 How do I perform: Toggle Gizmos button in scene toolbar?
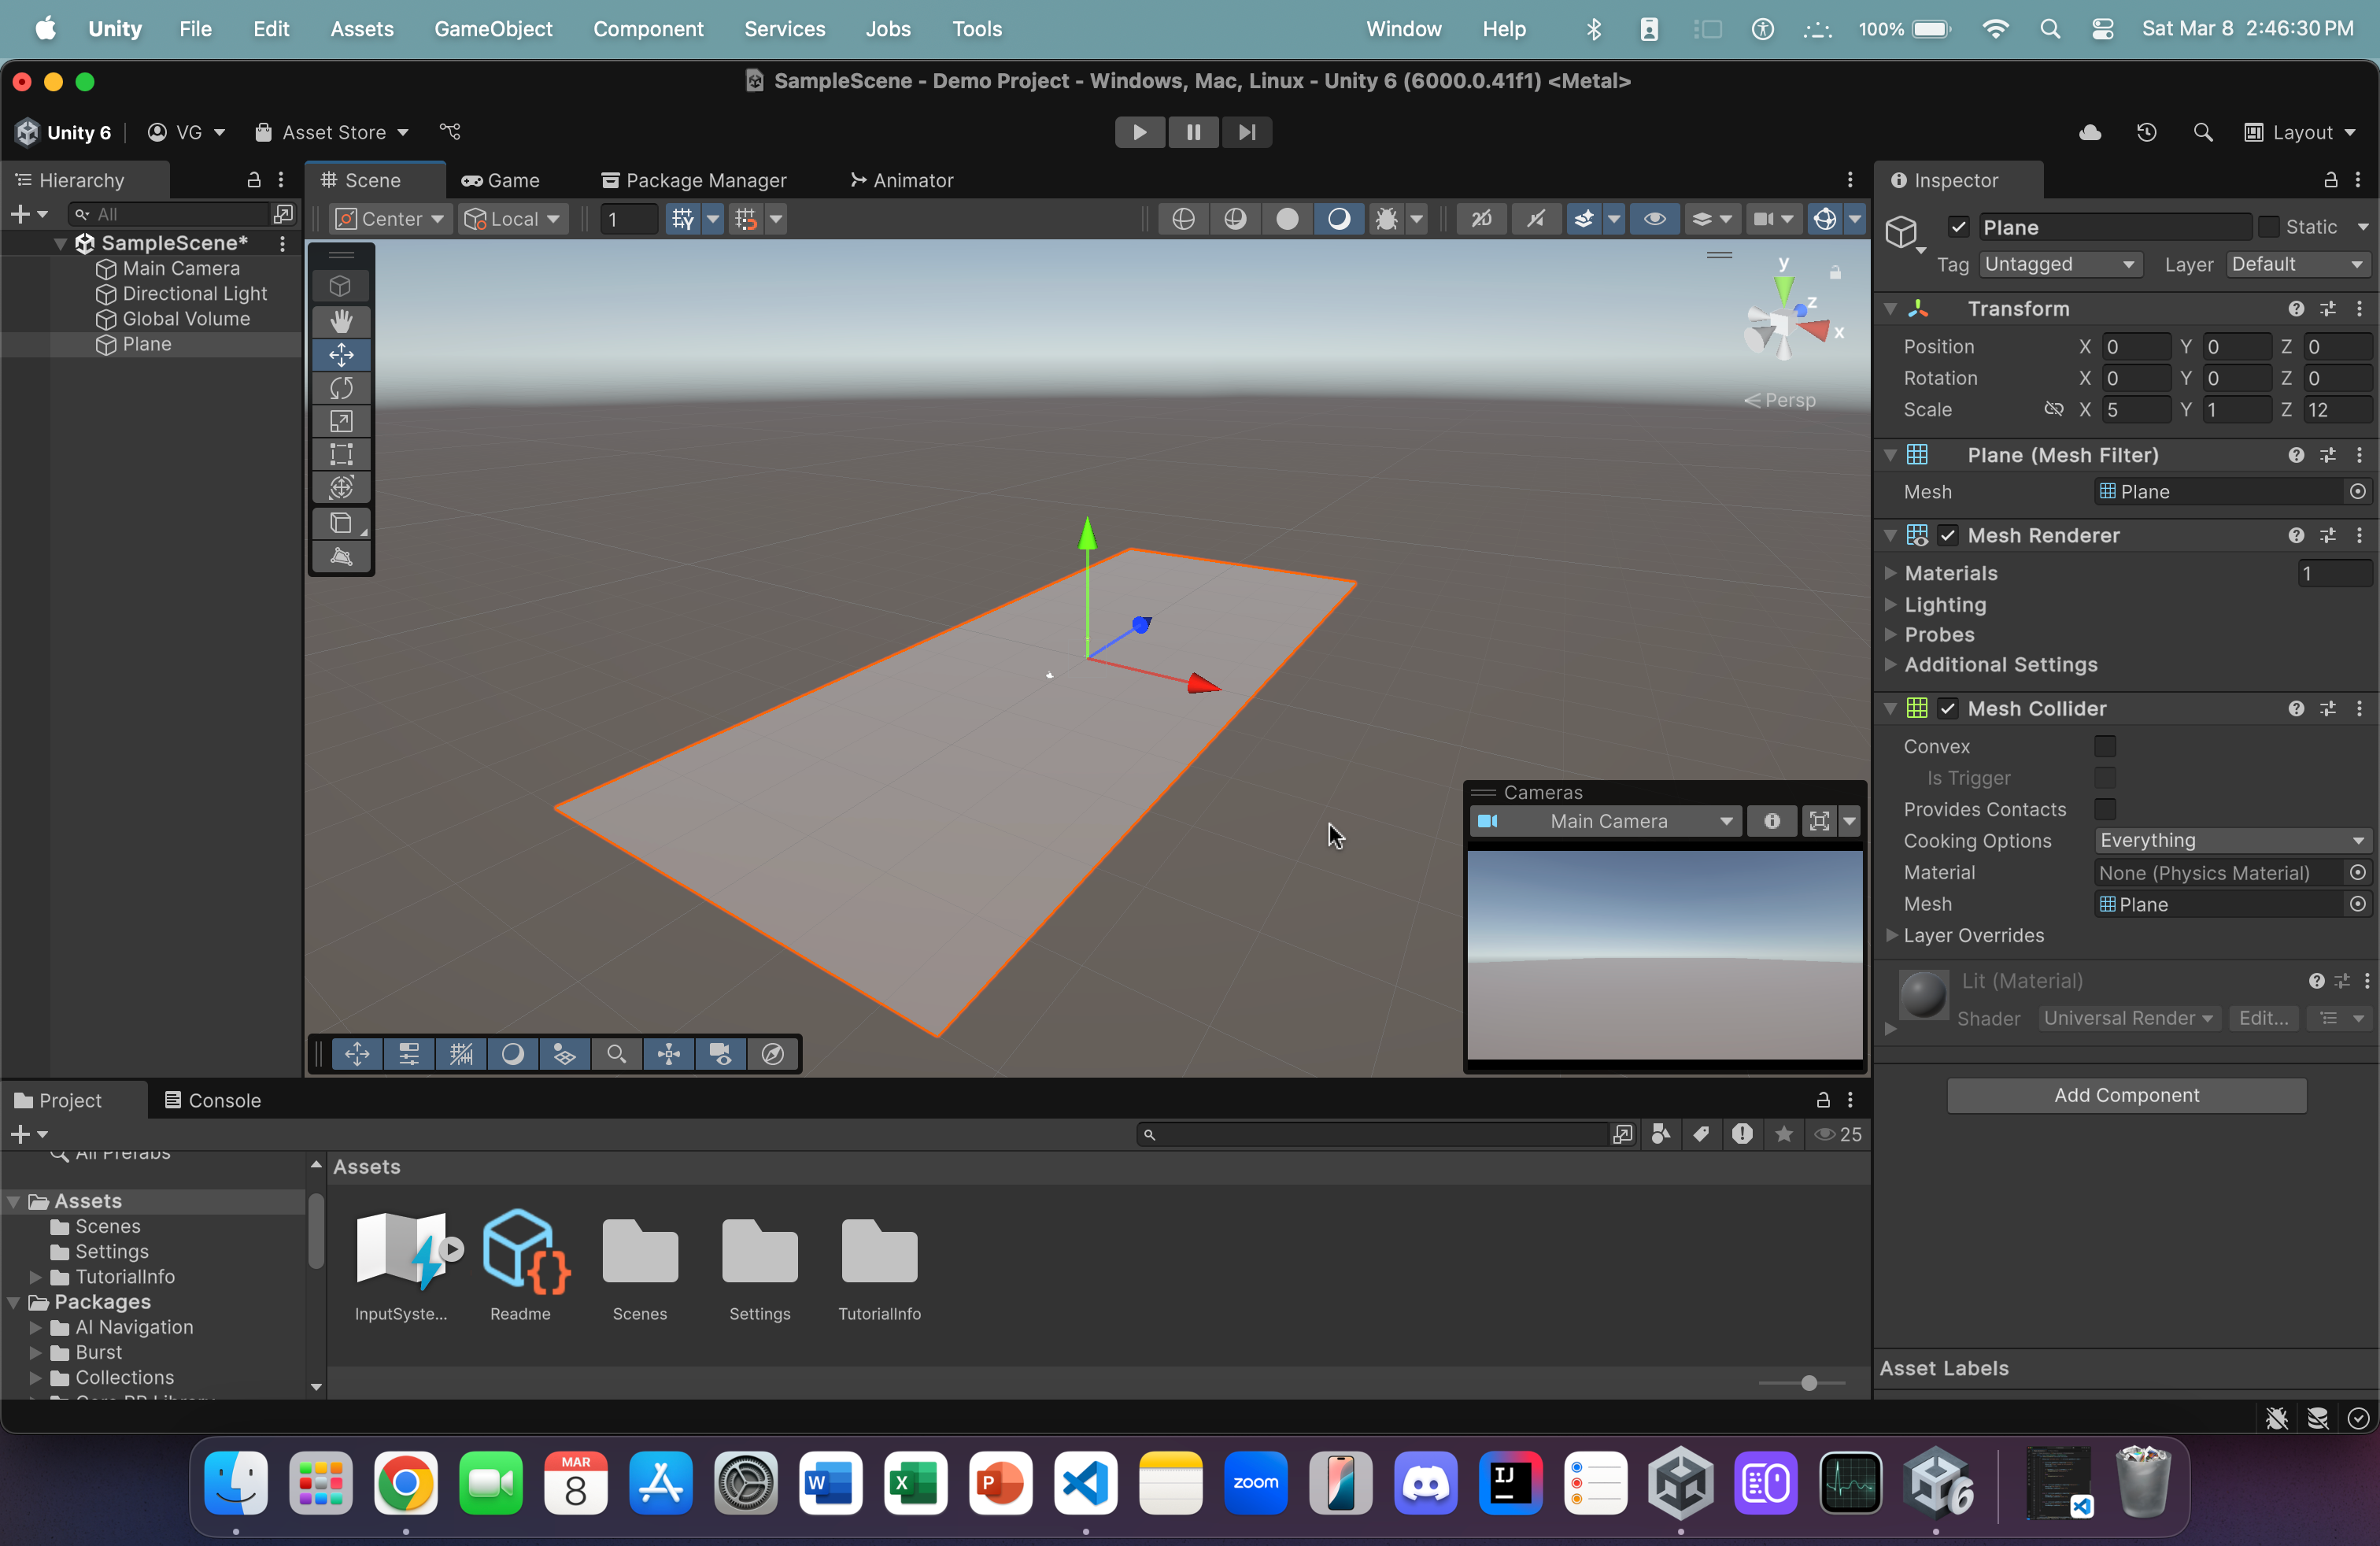[x=1824, y=218]
